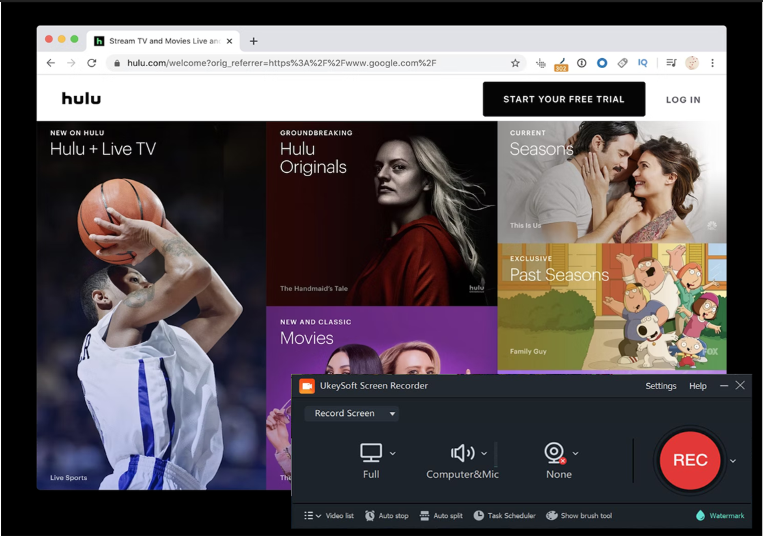This screenshot has width=763, height=536.
Task: Click the macOS green maximize button
Action: click(x=74, y=39)
